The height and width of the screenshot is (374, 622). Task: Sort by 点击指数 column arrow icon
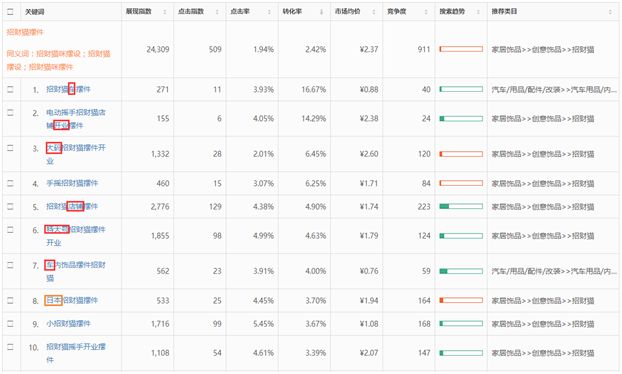(x=217, y=12)
